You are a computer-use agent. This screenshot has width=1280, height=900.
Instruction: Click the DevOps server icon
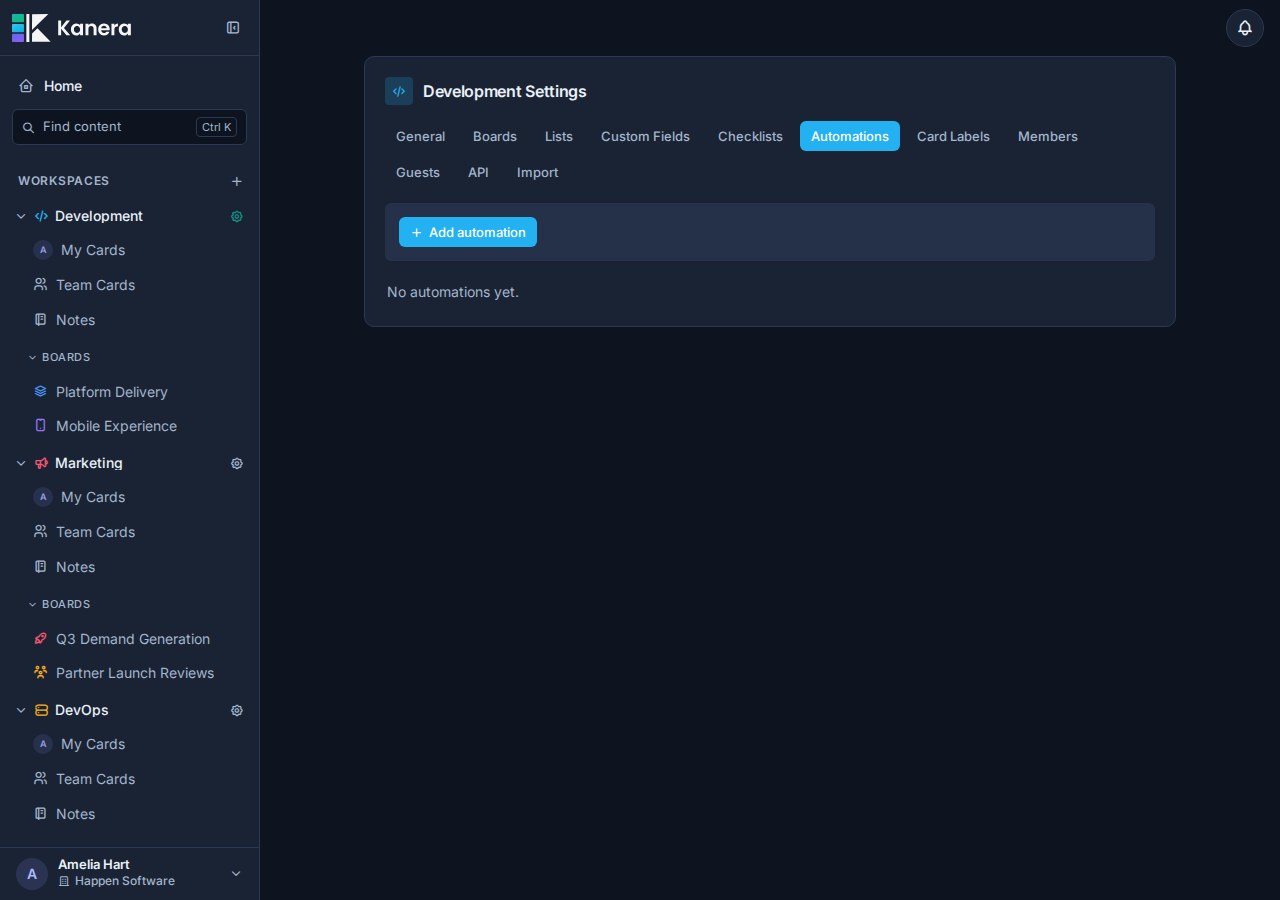(x=41, y=710)
